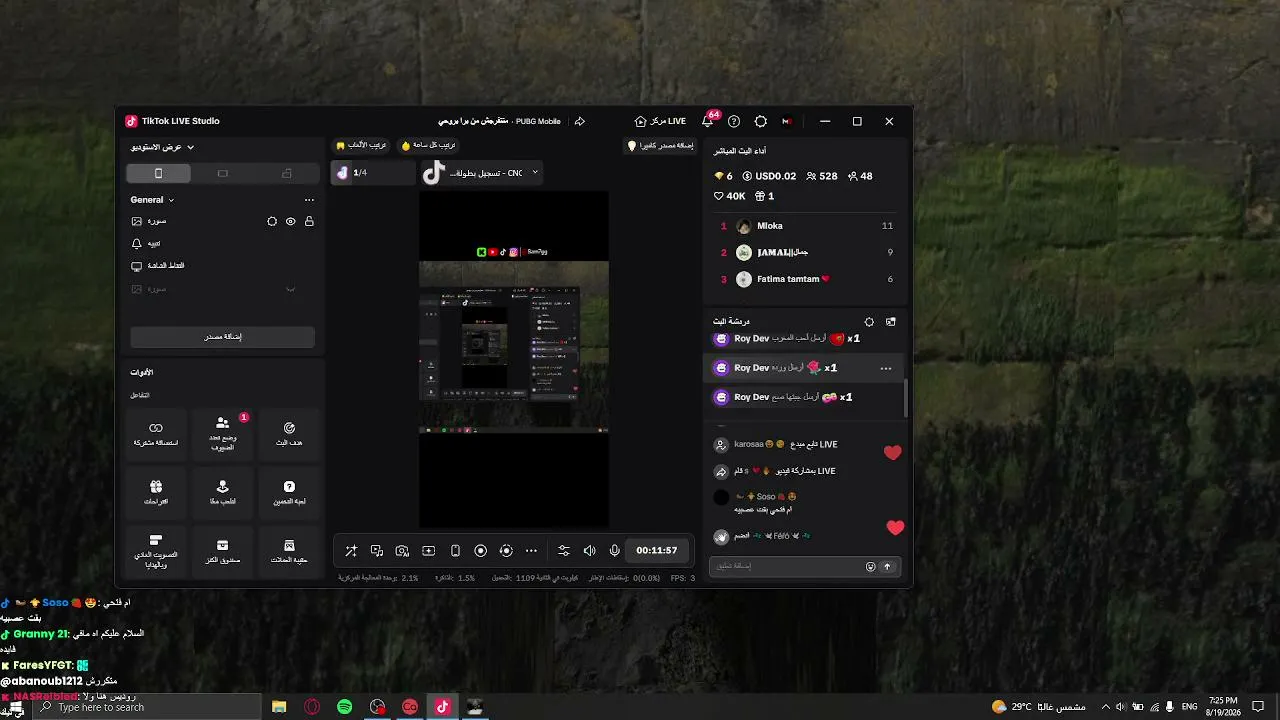1280x720 pixels.
Task: Open the play together tool
Action: point(222,493)
